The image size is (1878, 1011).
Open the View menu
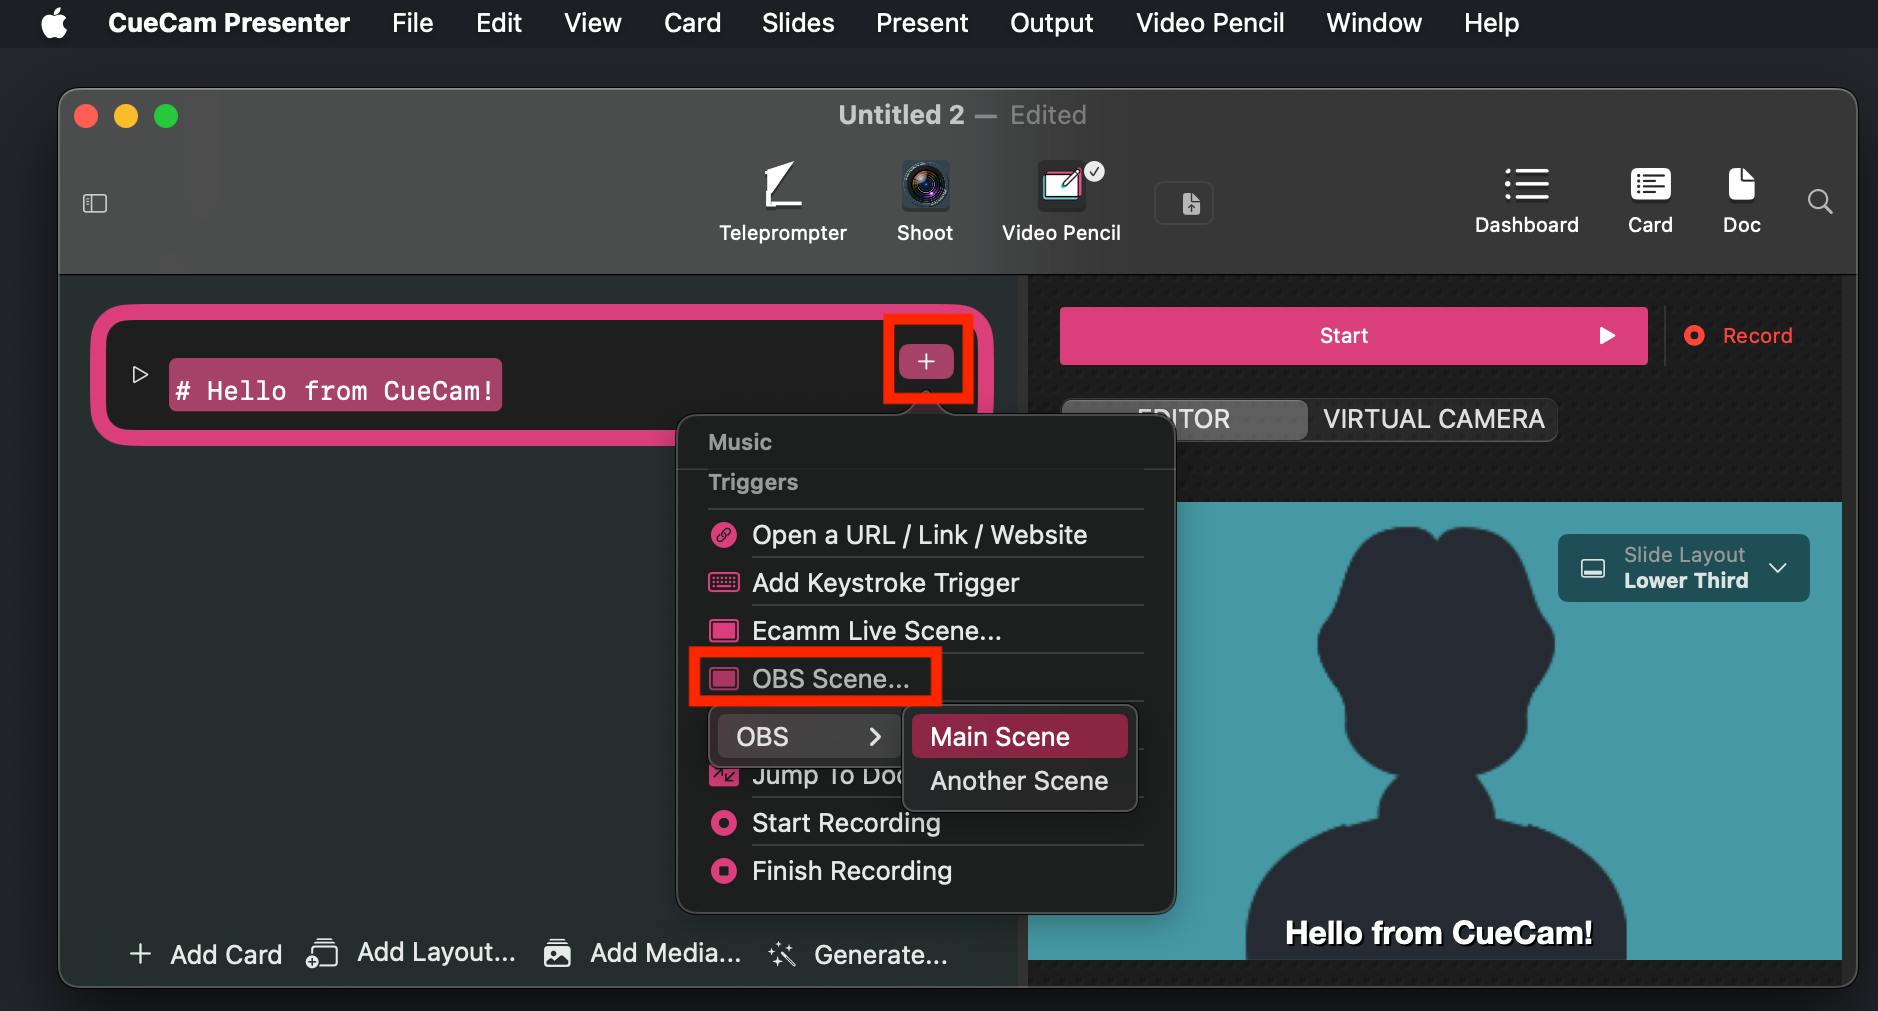click(x=593, y=23)
